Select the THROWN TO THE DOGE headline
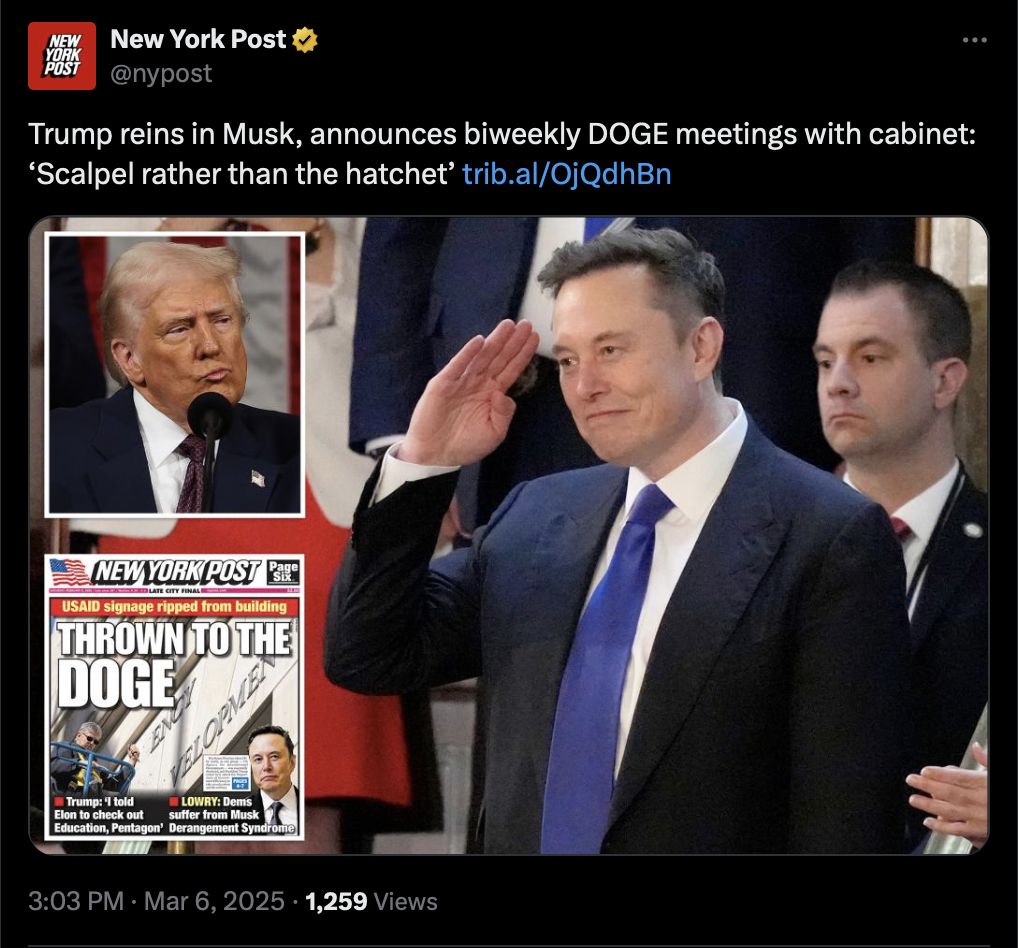1018x948 pixels. 173,663
